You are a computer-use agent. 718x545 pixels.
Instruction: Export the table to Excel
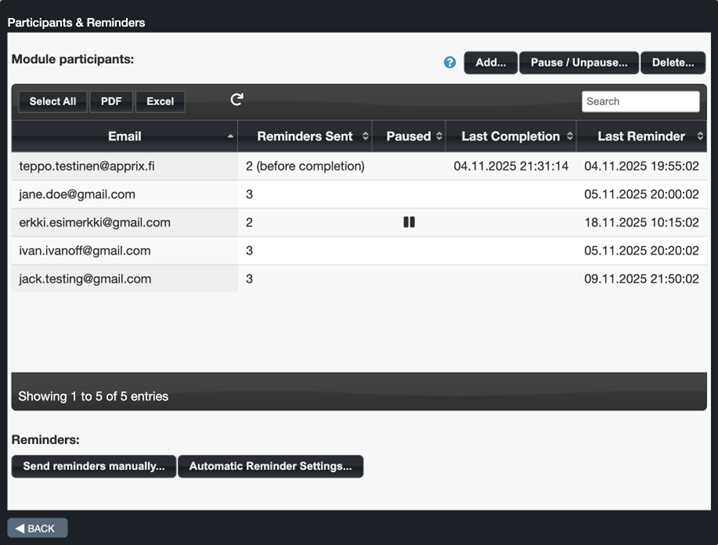click(x=160, y=101)
